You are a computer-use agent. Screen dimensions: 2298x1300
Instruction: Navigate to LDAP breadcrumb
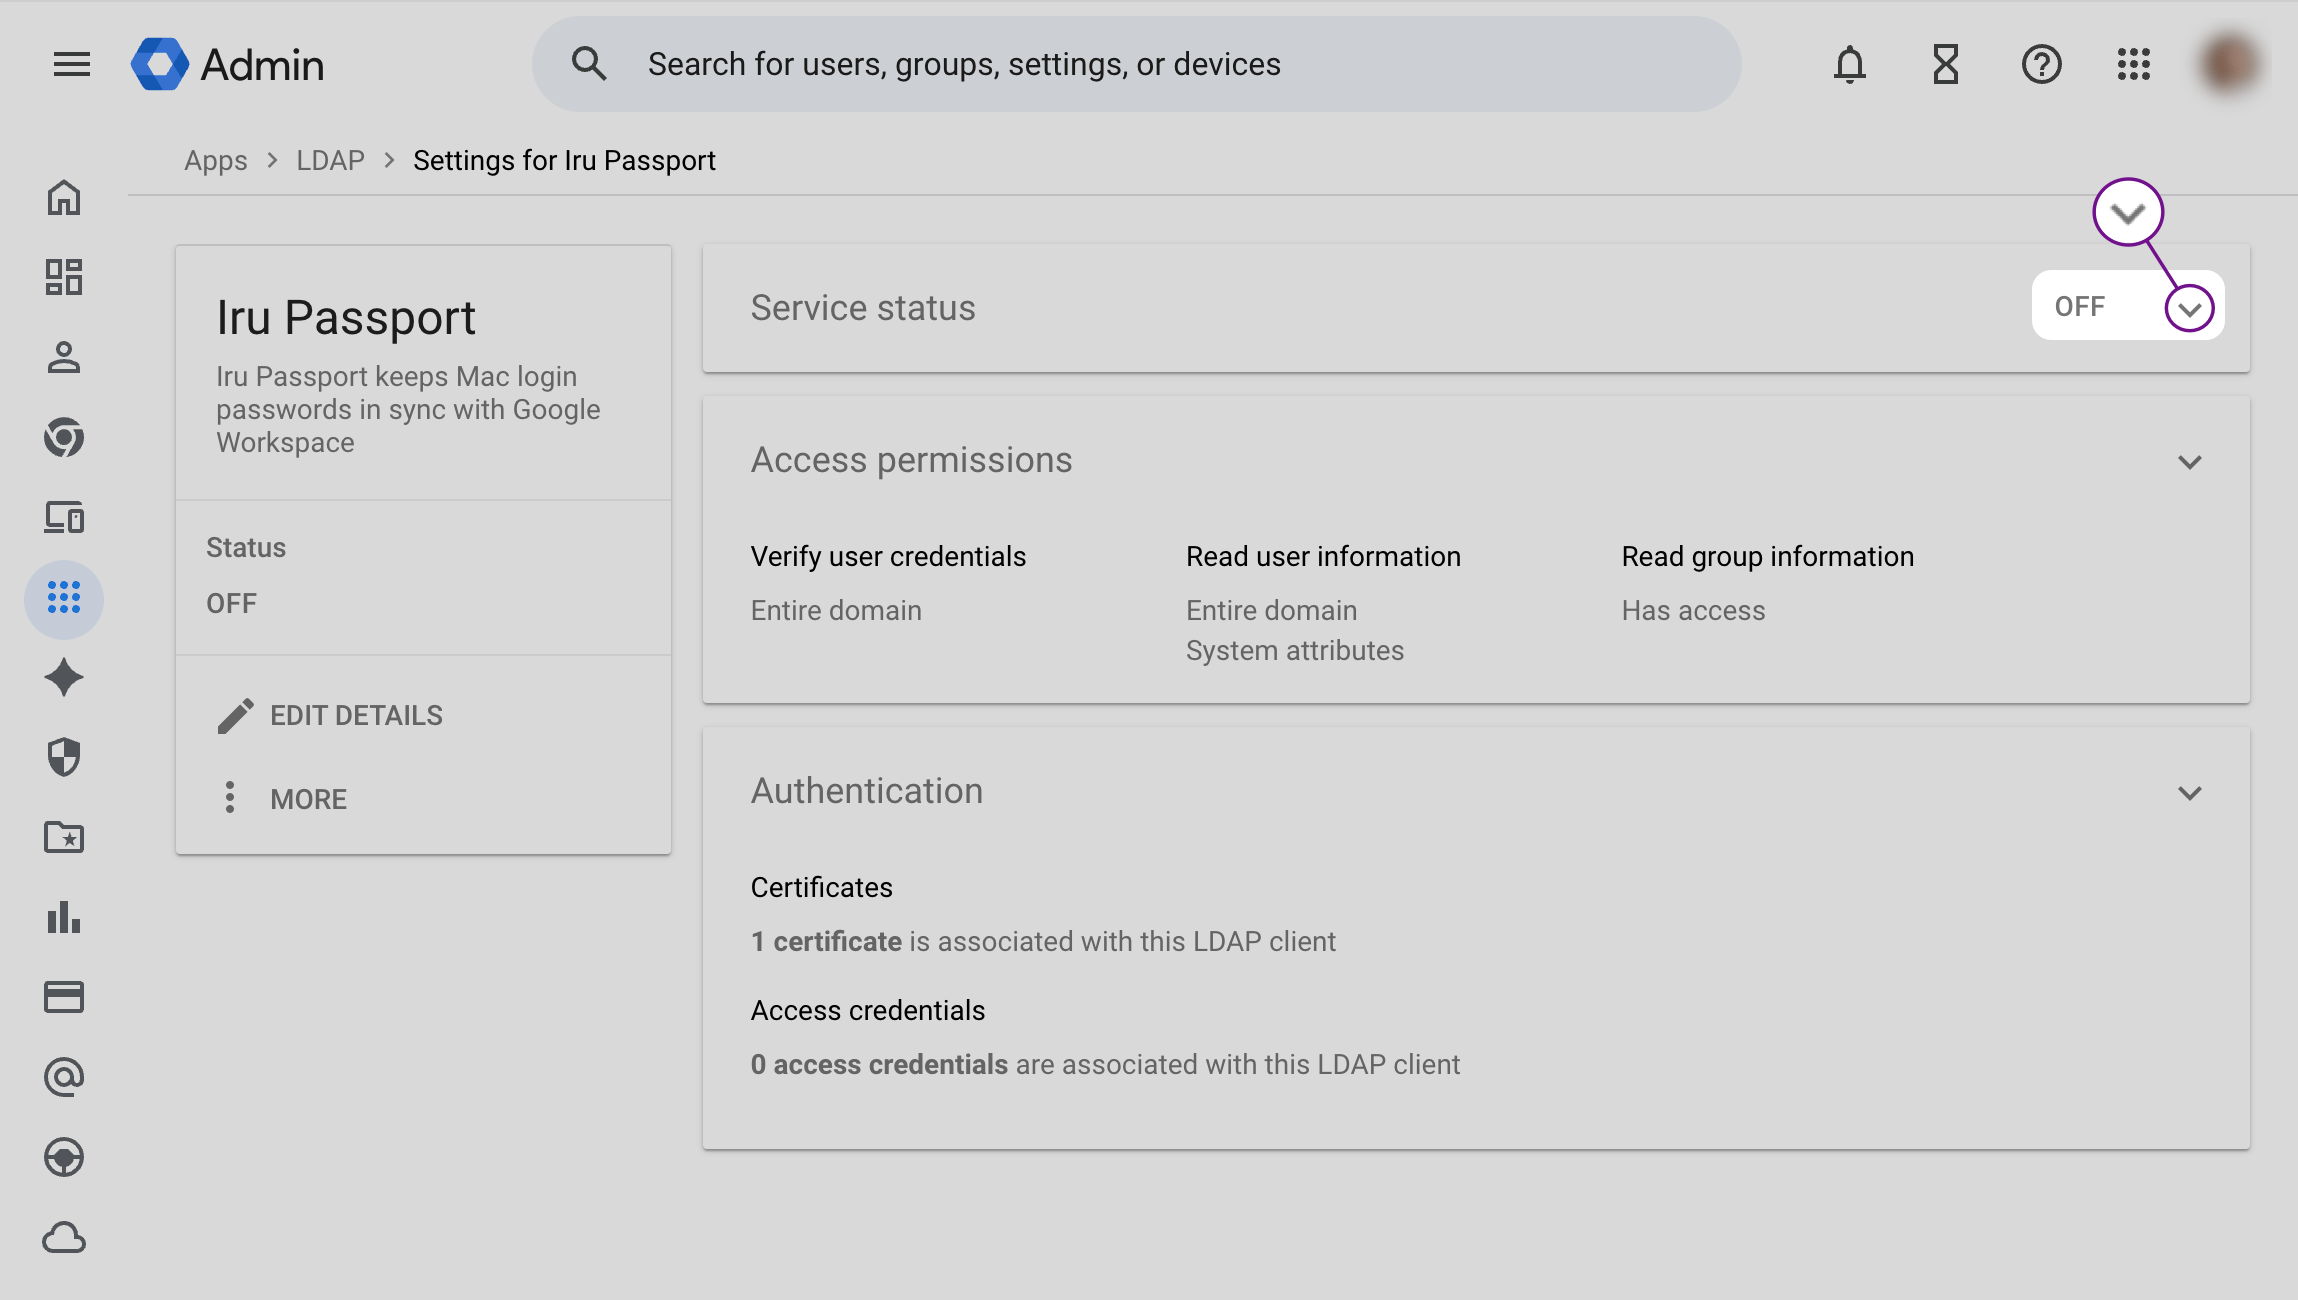330,160
